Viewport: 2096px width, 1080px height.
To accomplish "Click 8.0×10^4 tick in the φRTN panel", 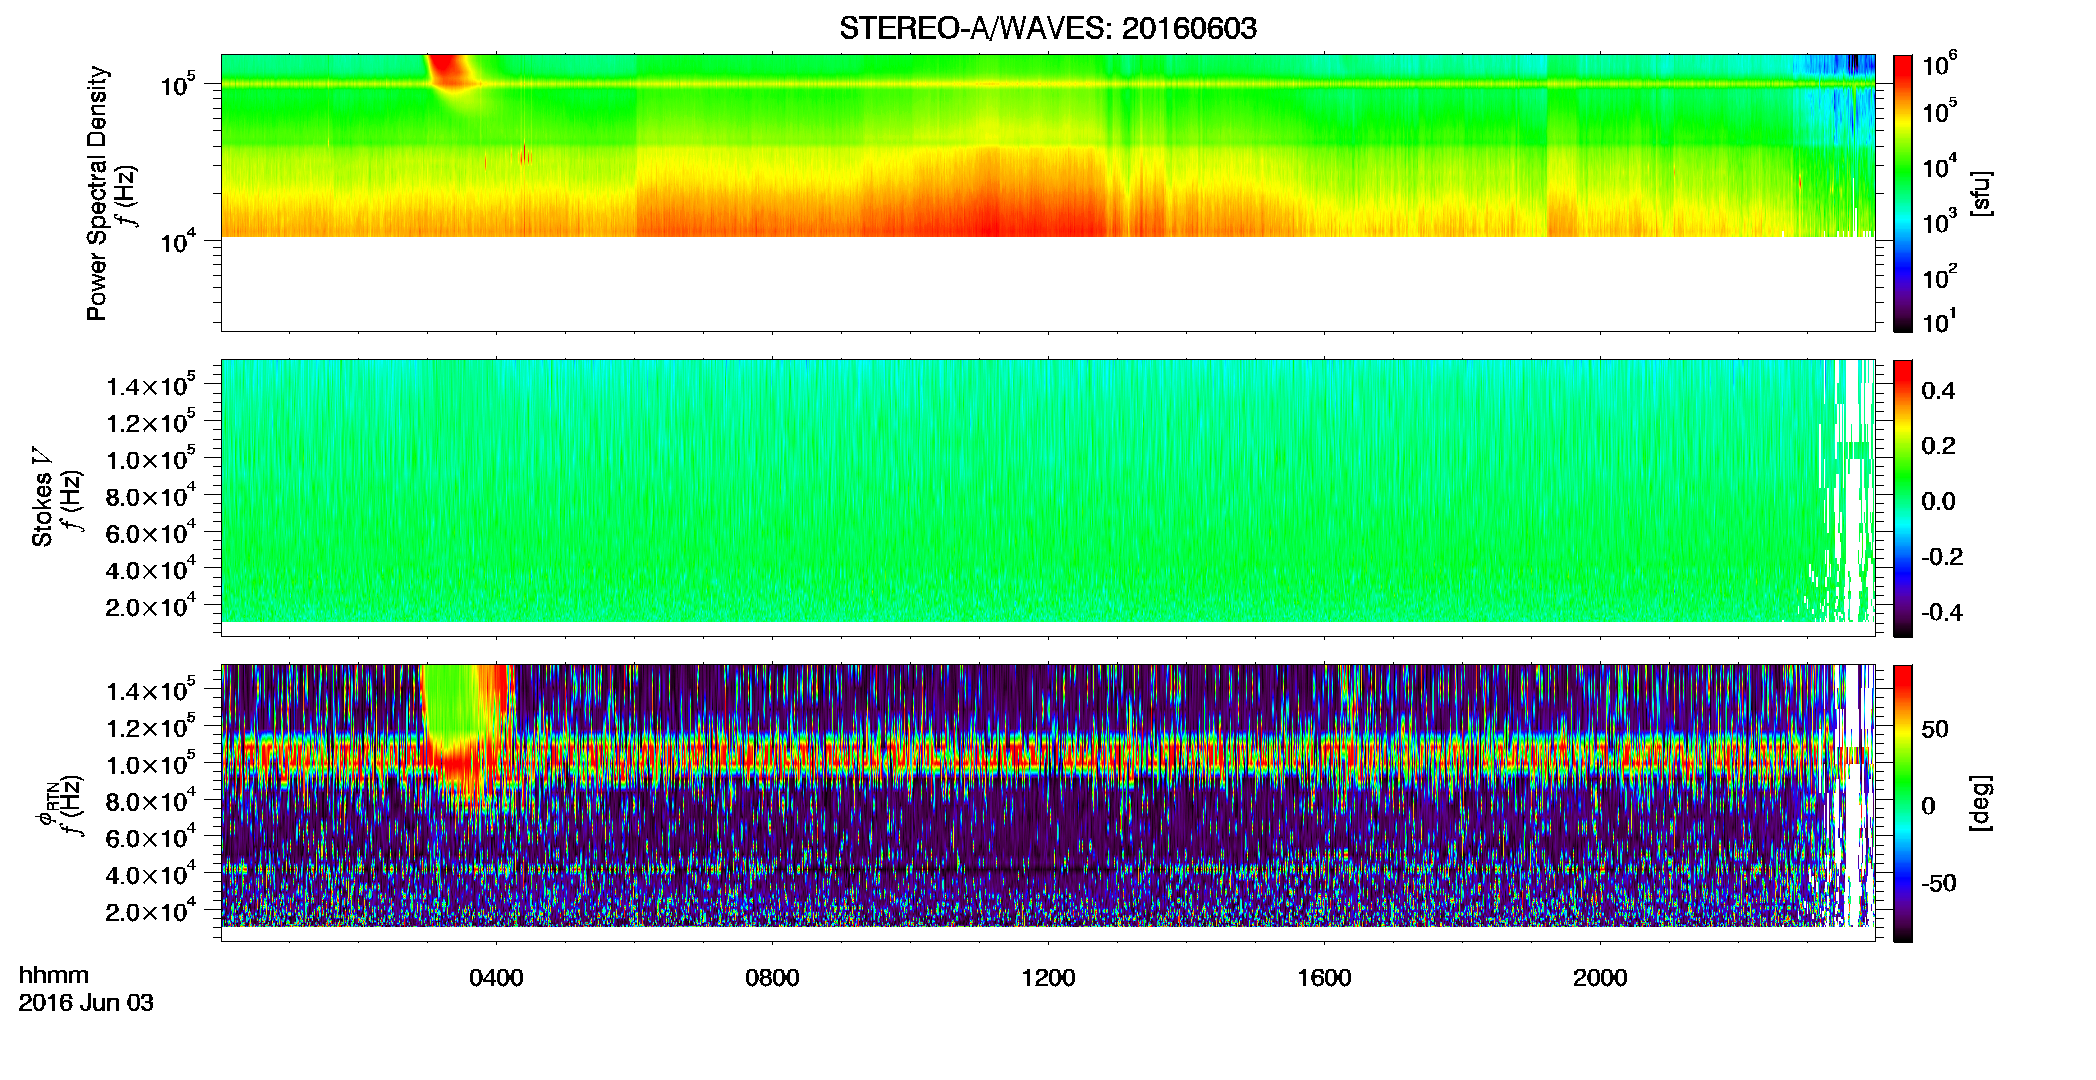I will pos(151,800).
